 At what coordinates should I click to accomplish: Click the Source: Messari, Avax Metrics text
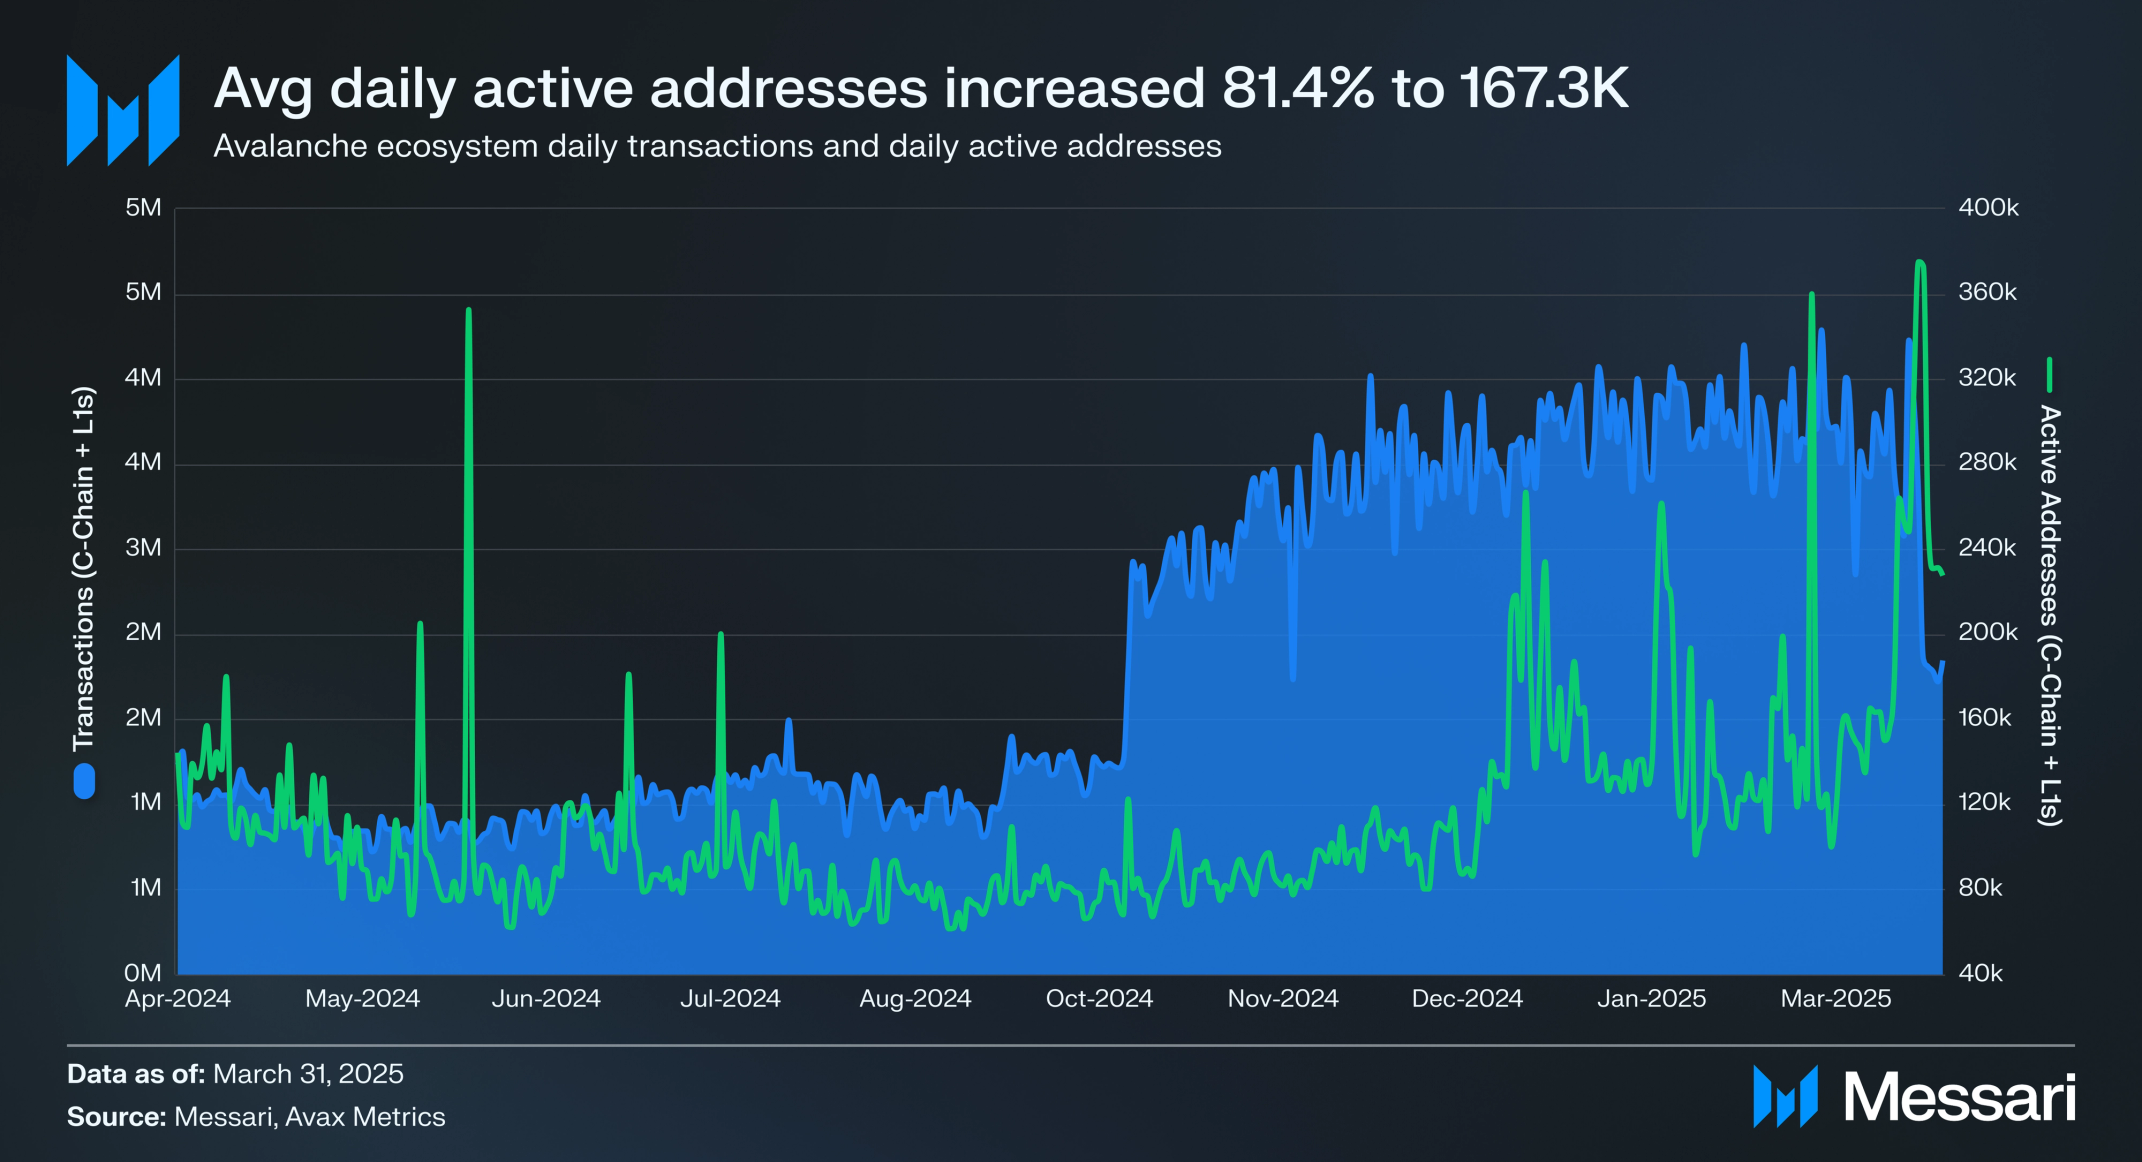(x=256, y=1117)
